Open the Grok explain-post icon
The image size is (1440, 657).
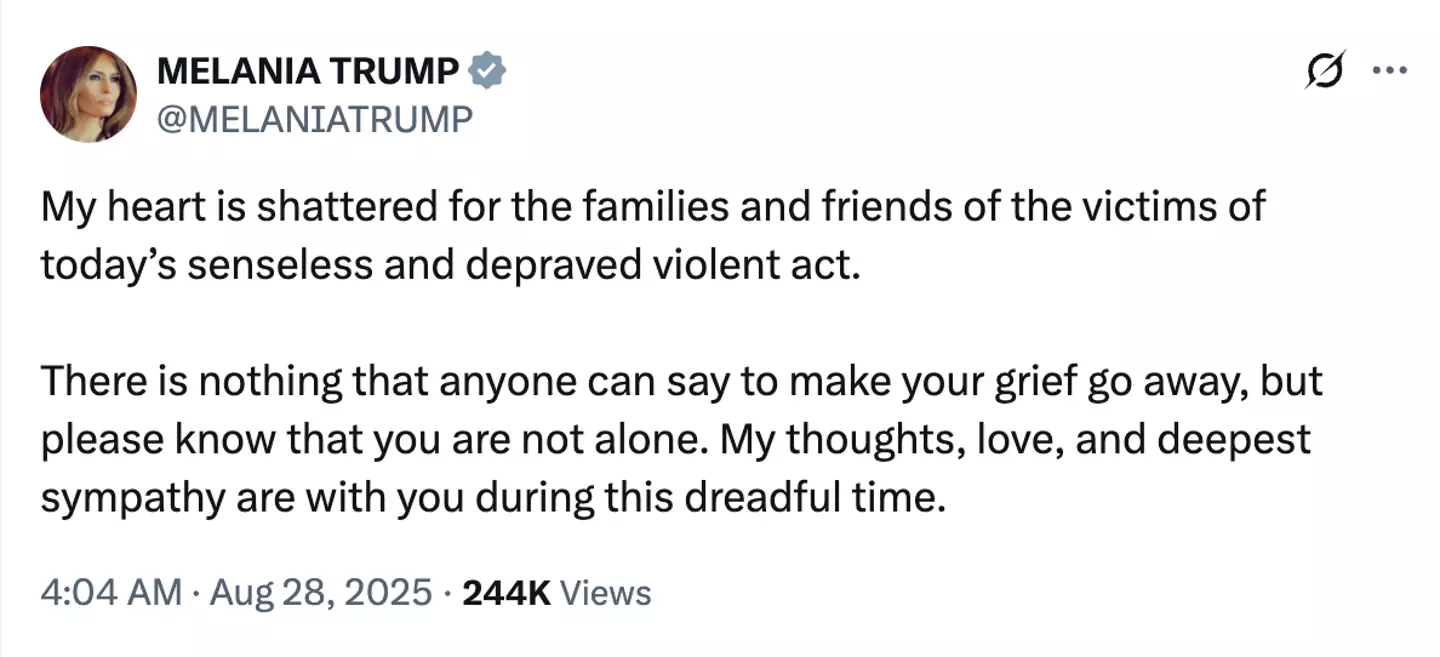tap(1325, 71)
